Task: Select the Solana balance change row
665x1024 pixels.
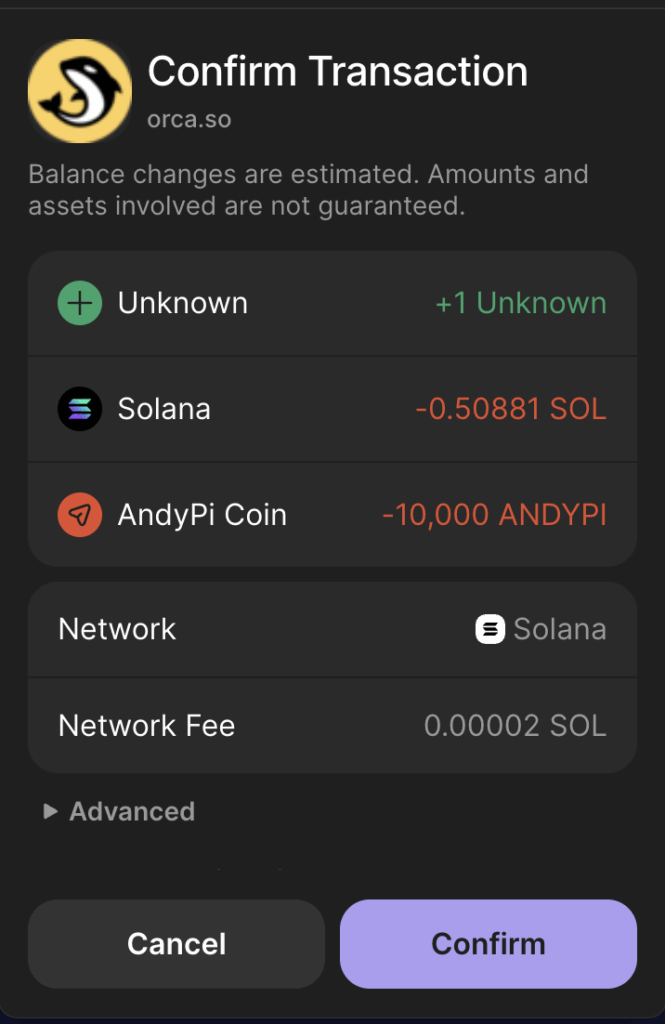Action: (x=332, y=409)
